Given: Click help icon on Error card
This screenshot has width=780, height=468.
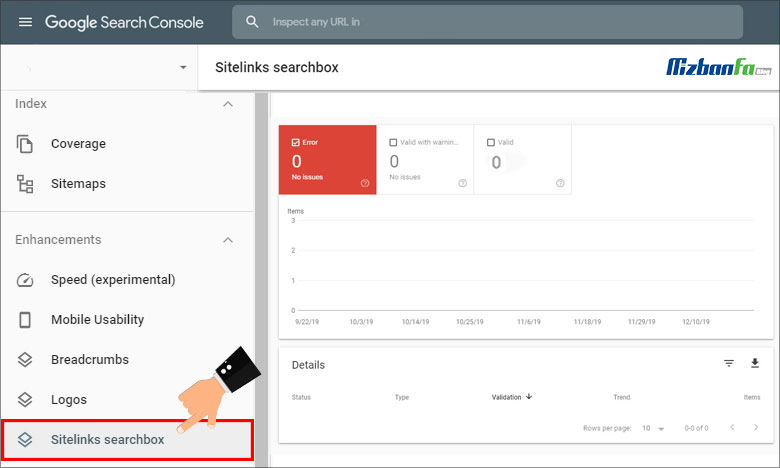Looking at the screenshot, I should pos(365,183).
